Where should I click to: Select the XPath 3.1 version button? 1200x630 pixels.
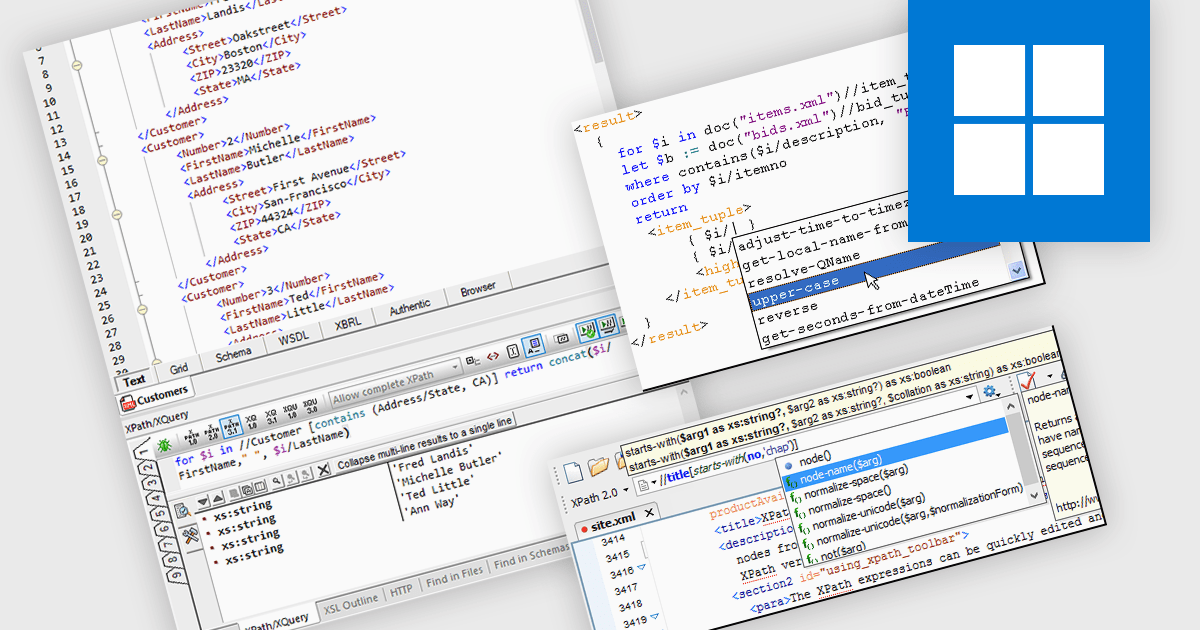230,426
